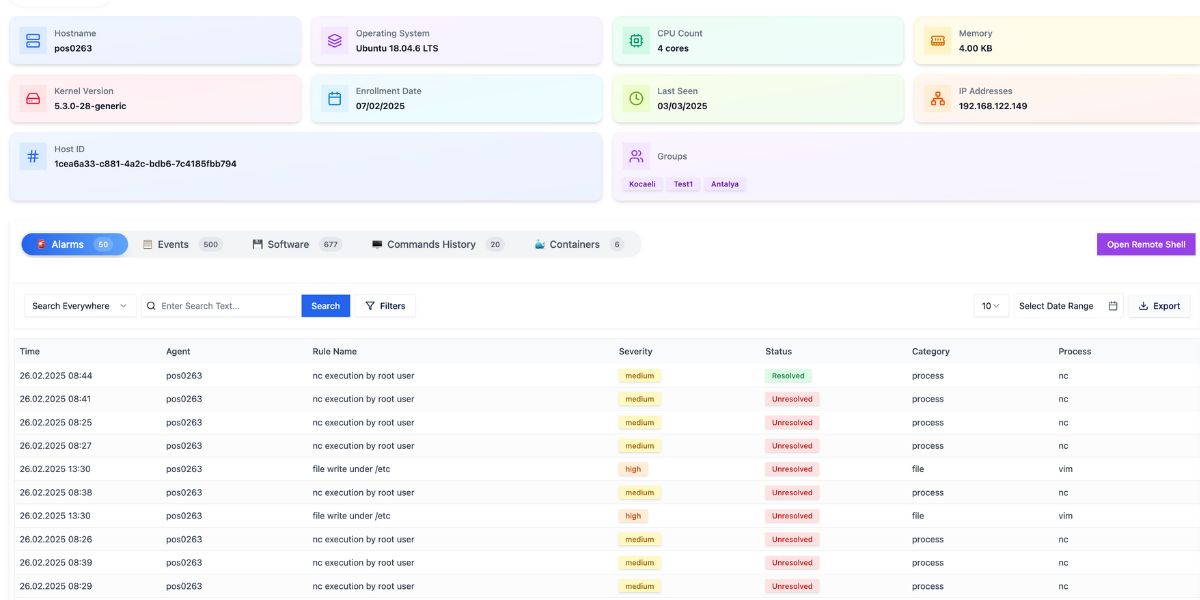Click the Groups people icon
This screenshot has width=1200, height=600.
click(x=636, y=156)
